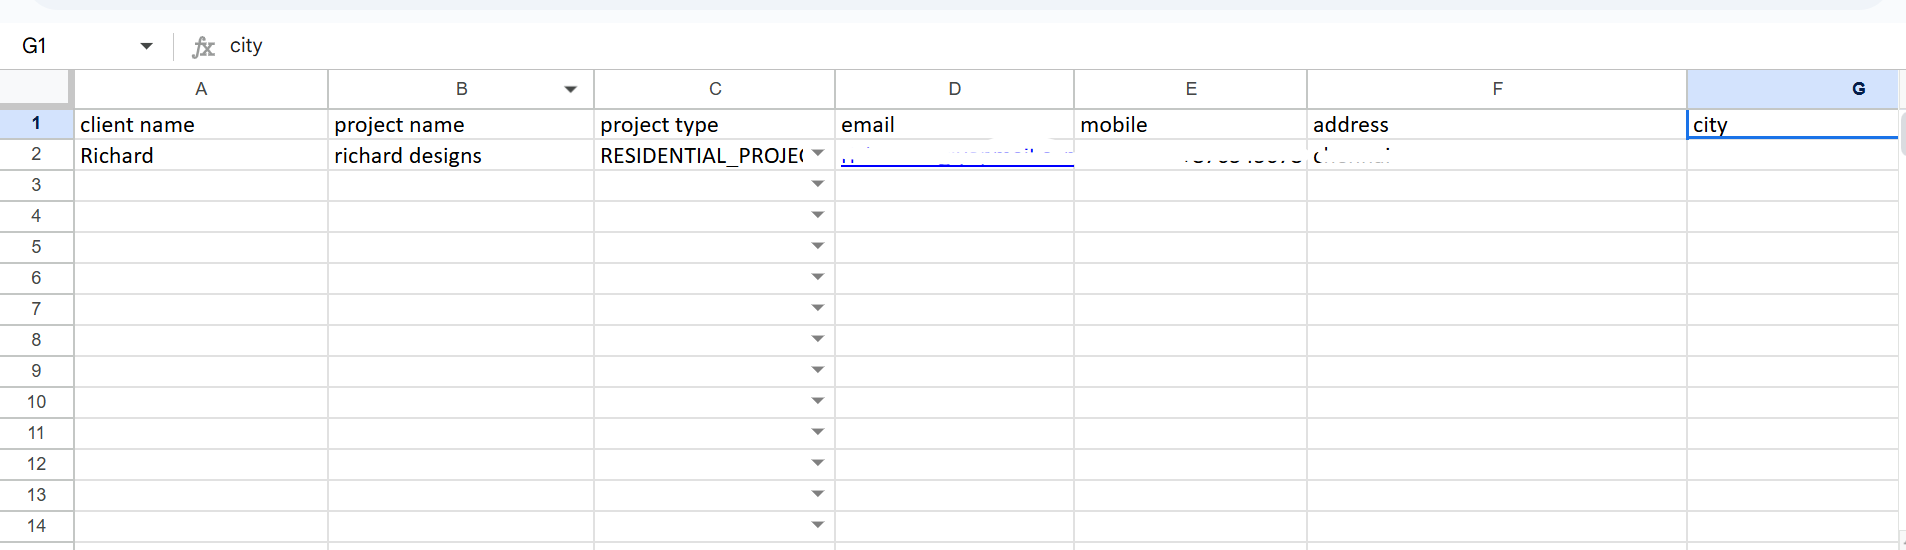This screenshot has height=550, width=1906.
Task: Select column D by its header
Action: [x=954, y=89]
